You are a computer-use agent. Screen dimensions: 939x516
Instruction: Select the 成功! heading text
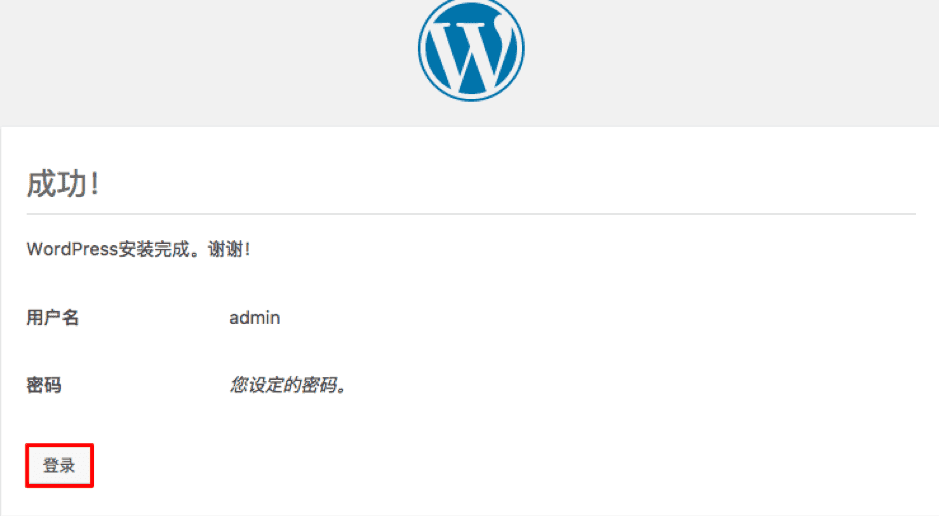pyautogui.click(x=63, y=183)
